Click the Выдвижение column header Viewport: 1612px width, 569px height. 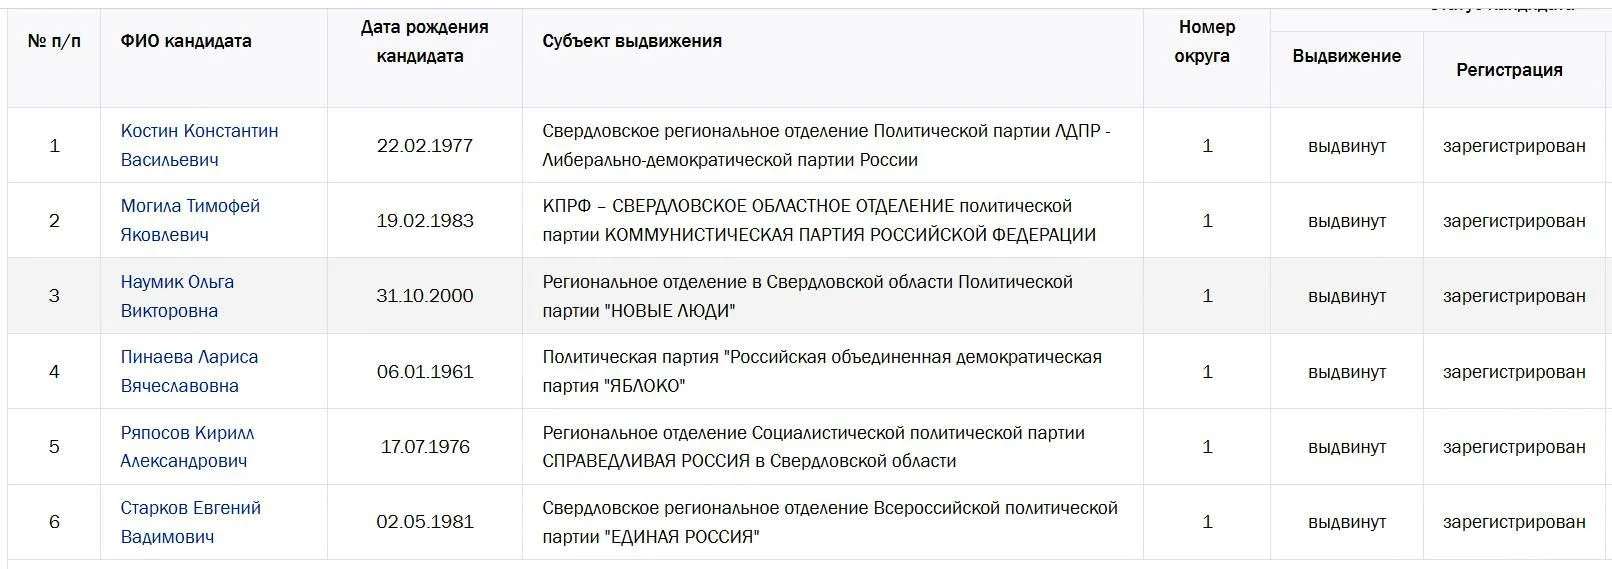pos(1346,56)
